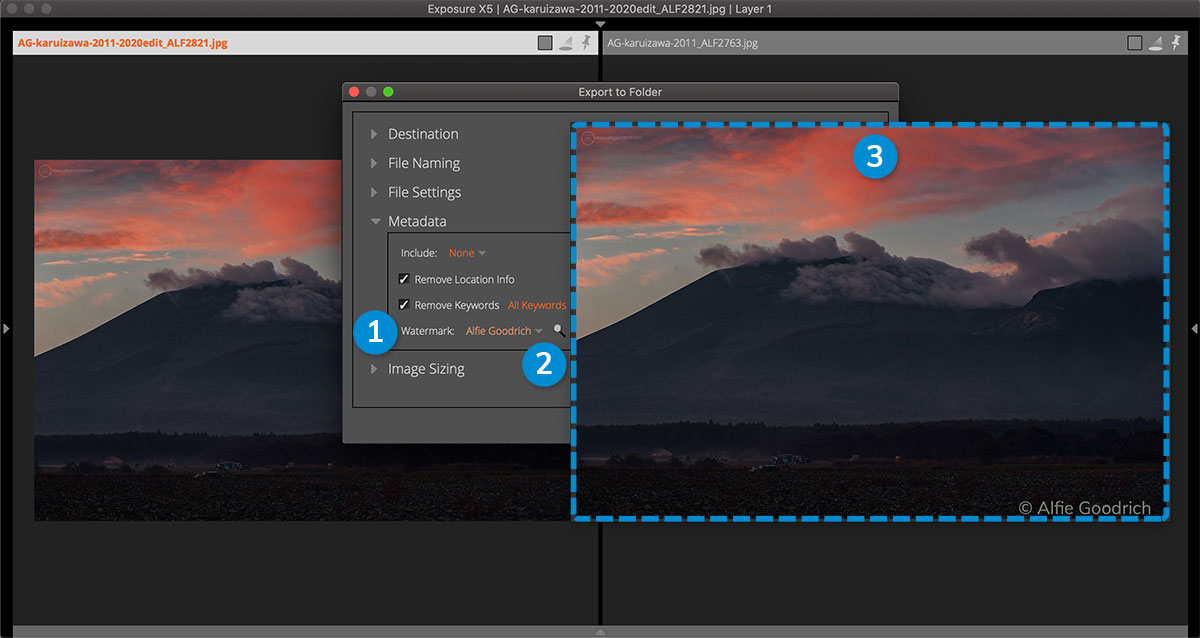Select the AG-karuizawa-2011-2020edit_ALF2821.jpg pane title
1200x638 pixels.
point(123,43)
